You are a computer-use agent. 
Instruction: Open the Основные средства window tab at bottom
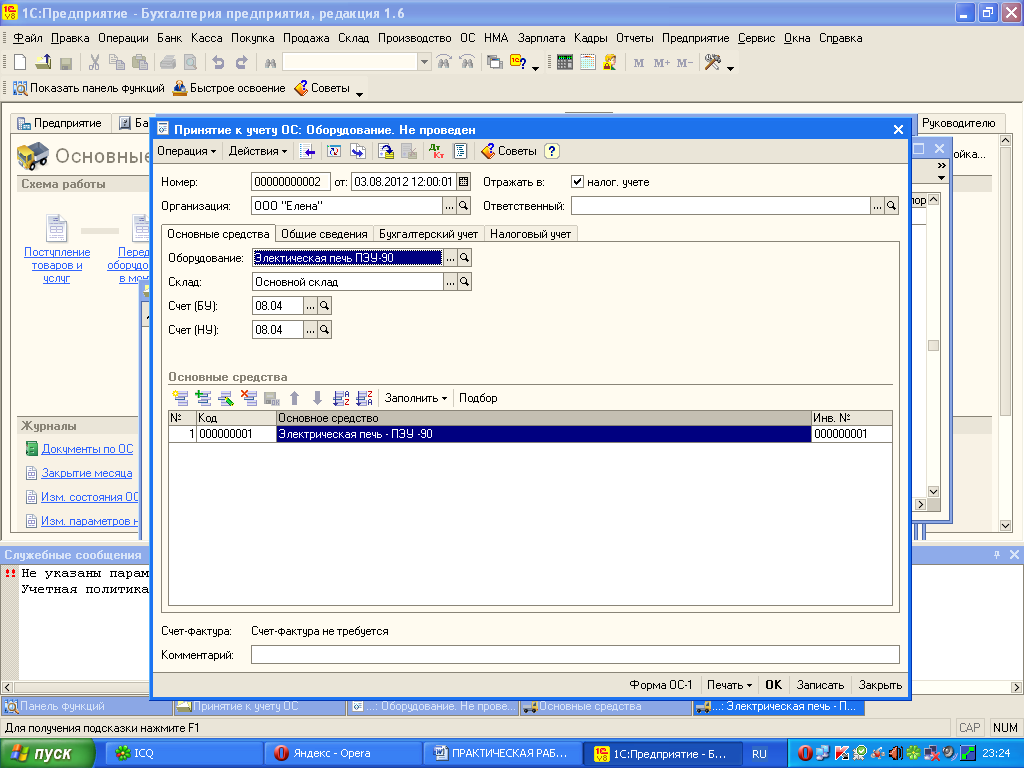tap(606, 706)
